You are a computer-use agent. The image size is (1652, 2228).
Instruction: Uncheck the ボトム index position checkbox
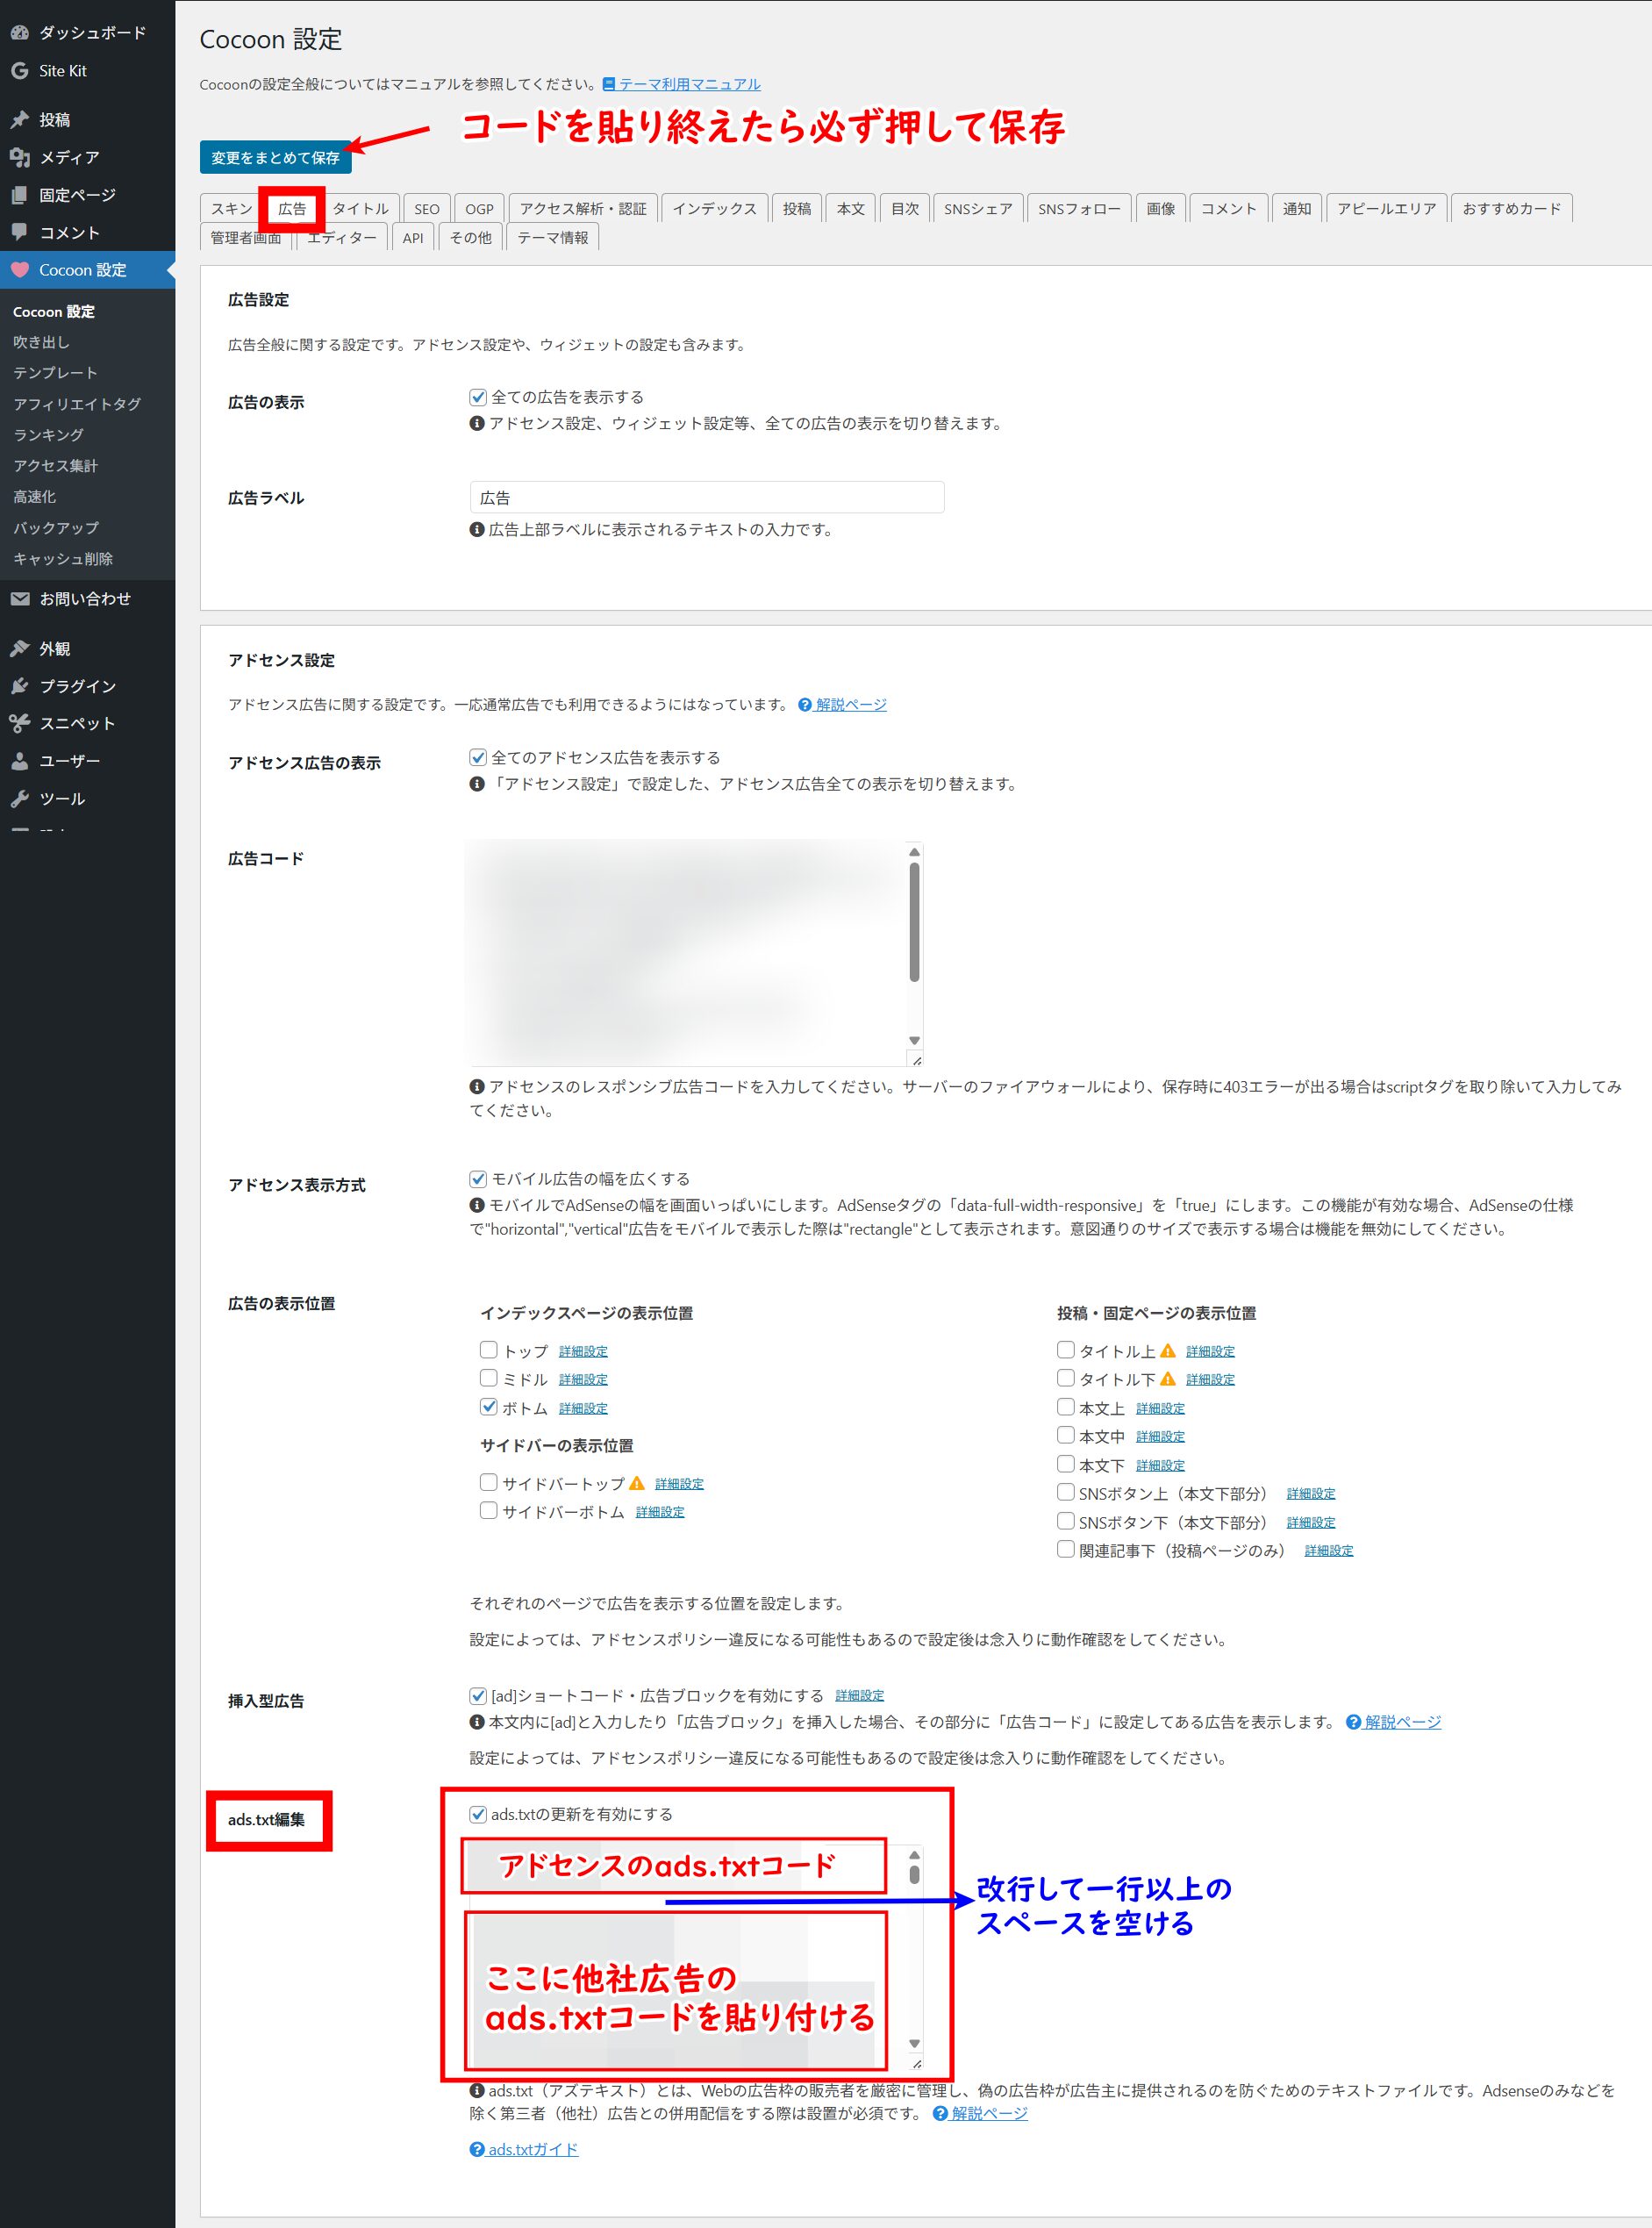[489, 1407]
